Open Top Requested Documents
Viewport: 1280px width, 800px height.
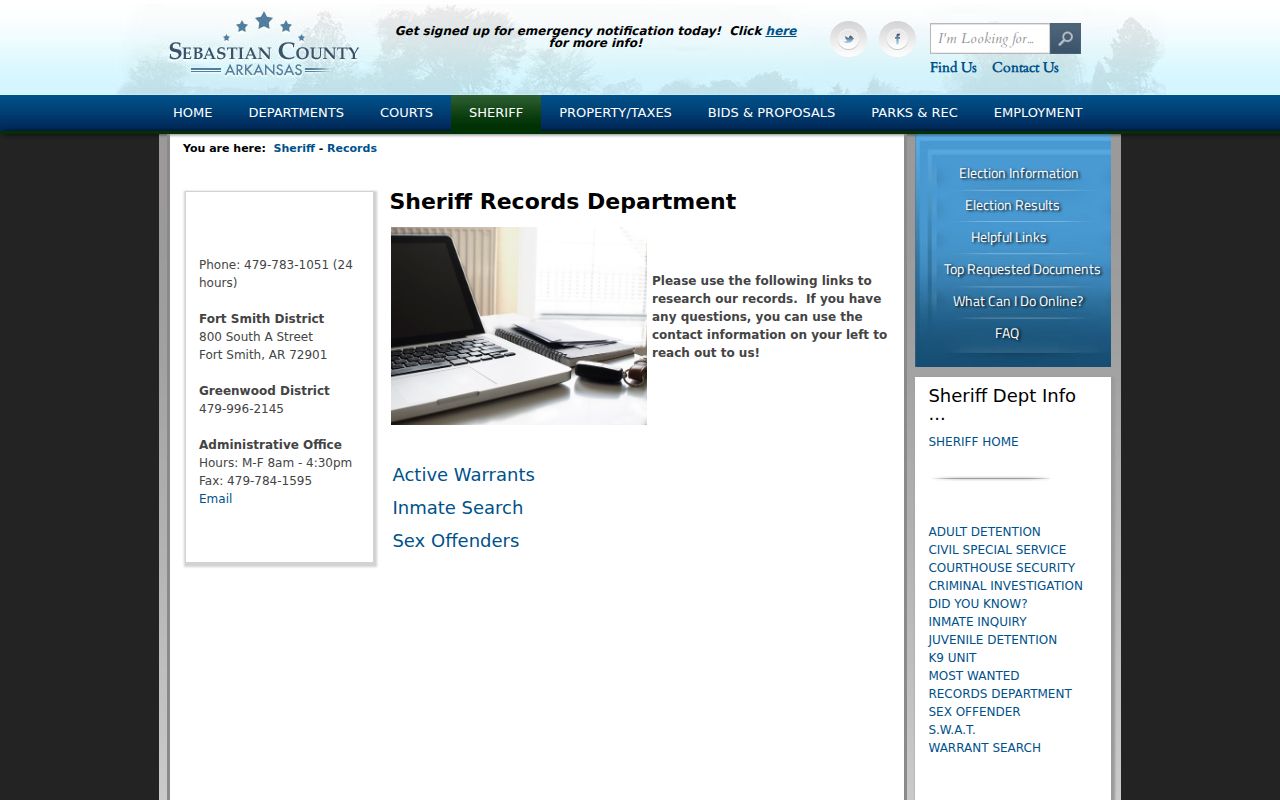click(1022, 270)
